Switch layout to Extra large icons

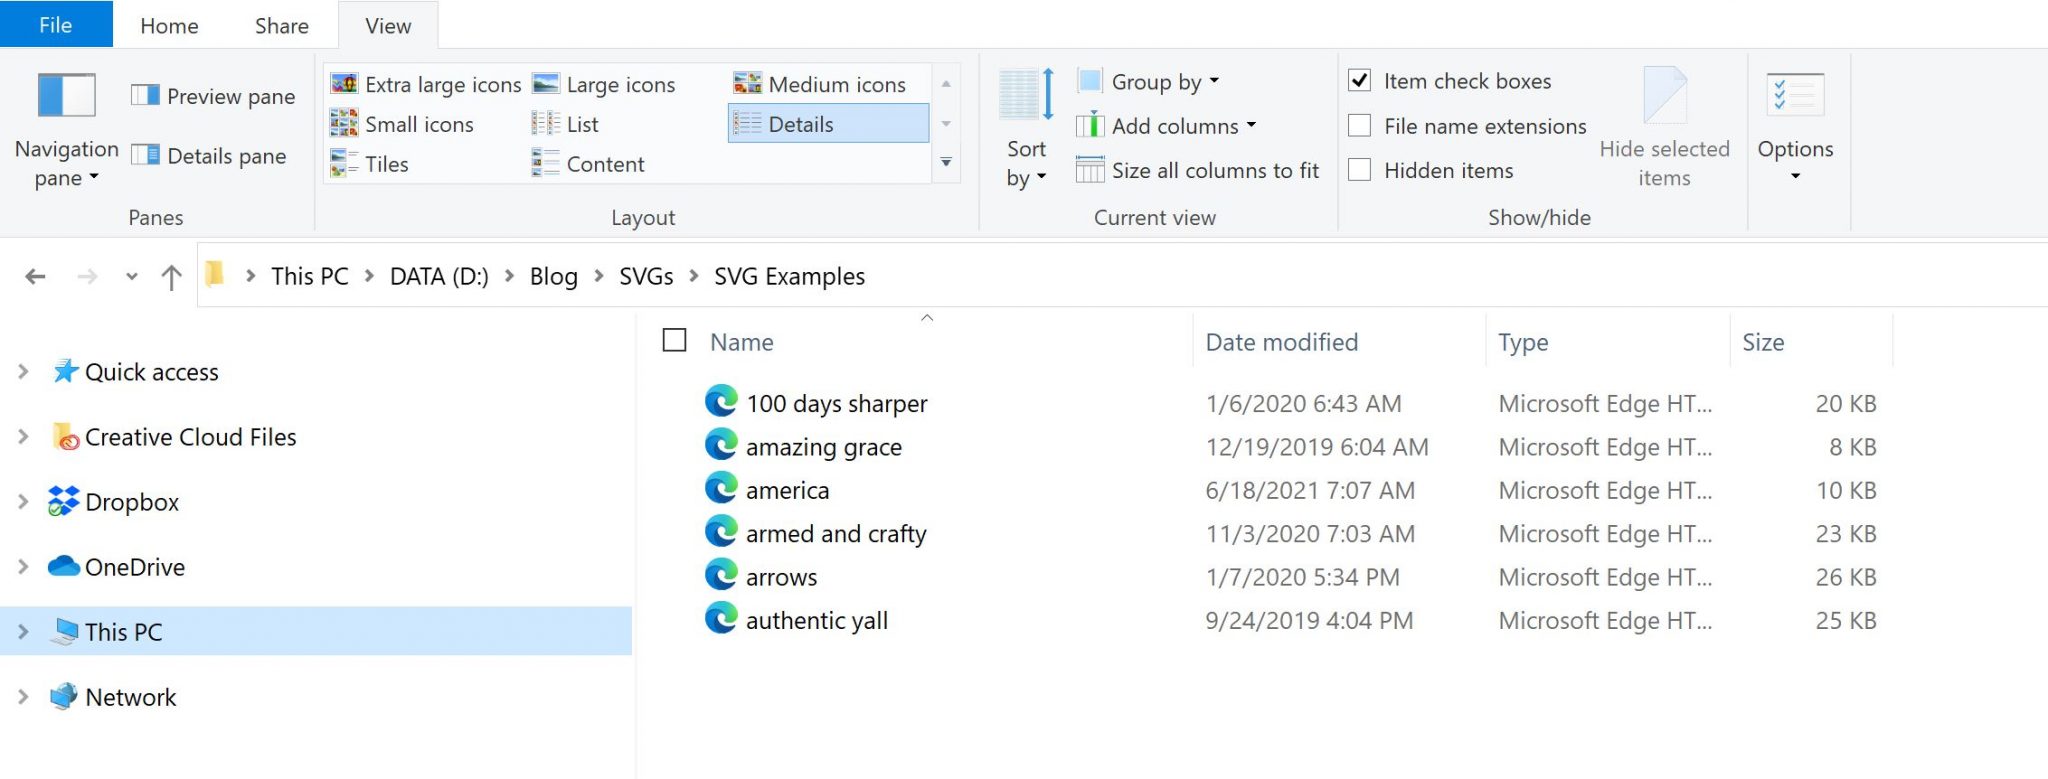click(x=426, y=84)
